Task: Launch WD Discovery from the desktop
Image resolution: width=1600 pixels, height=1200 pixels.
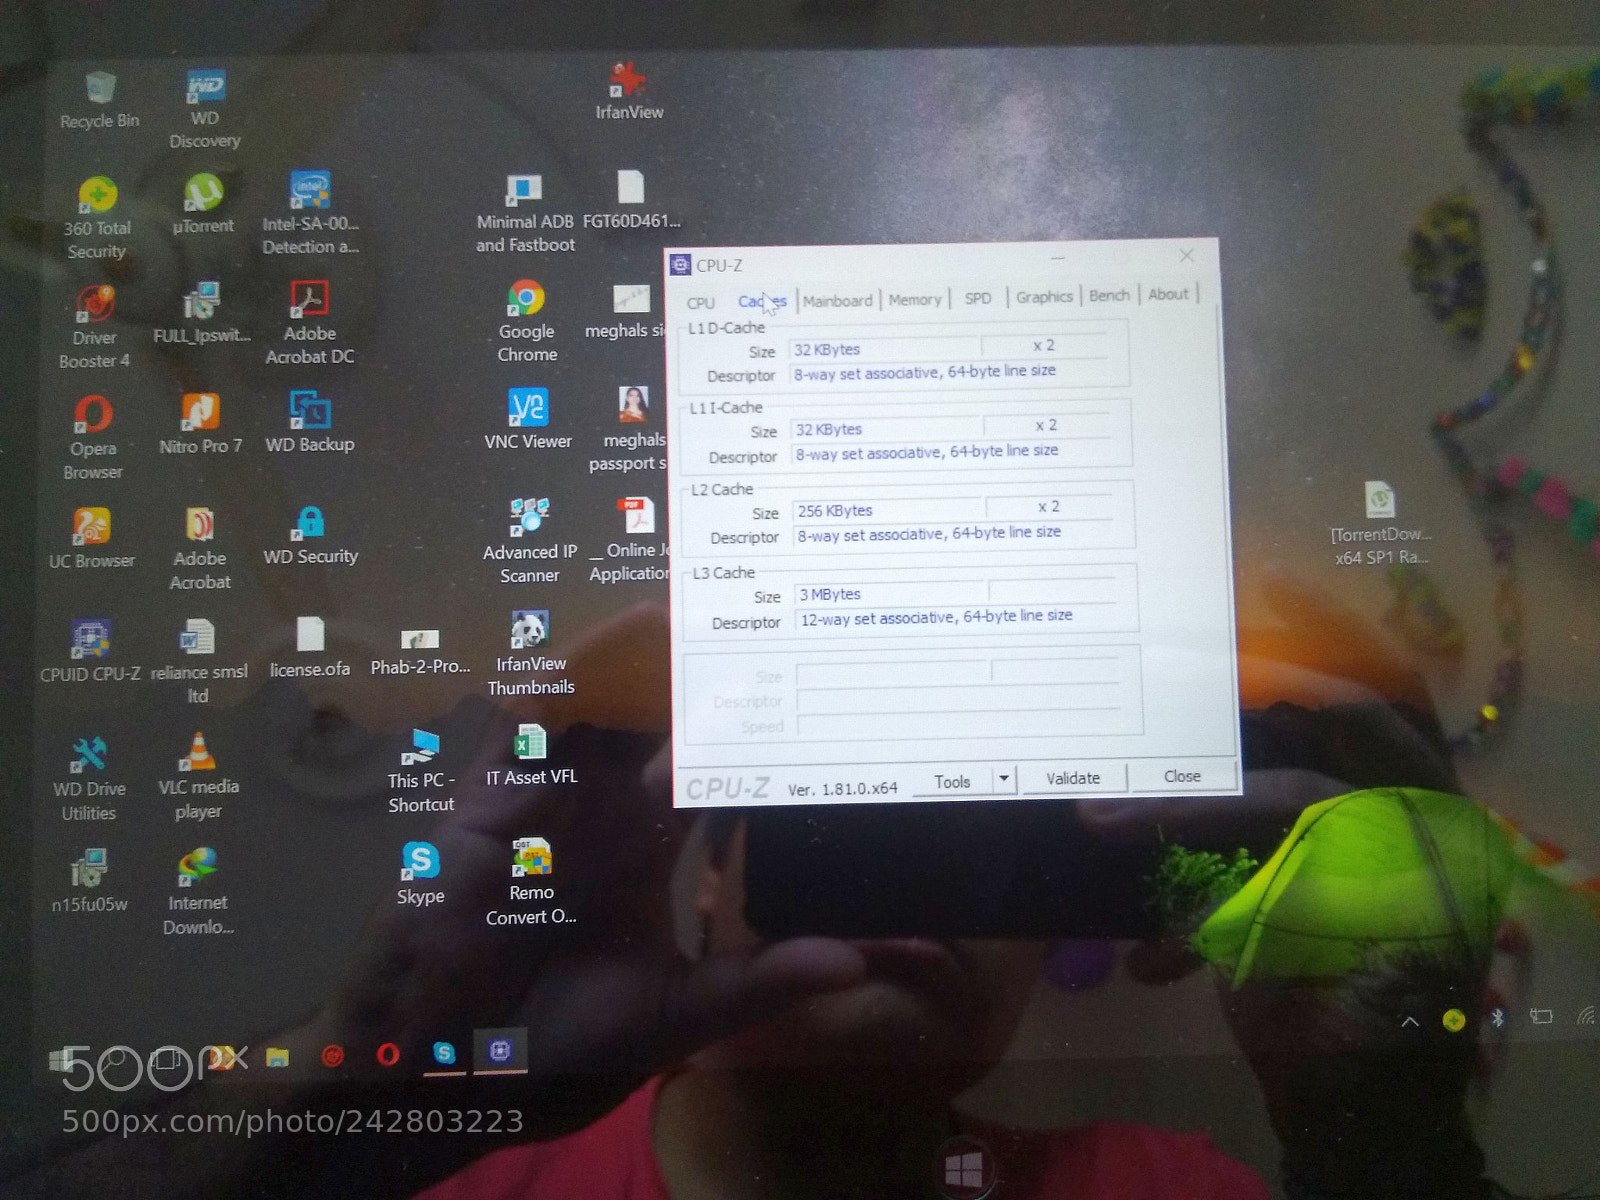Action: click(205, 109)
